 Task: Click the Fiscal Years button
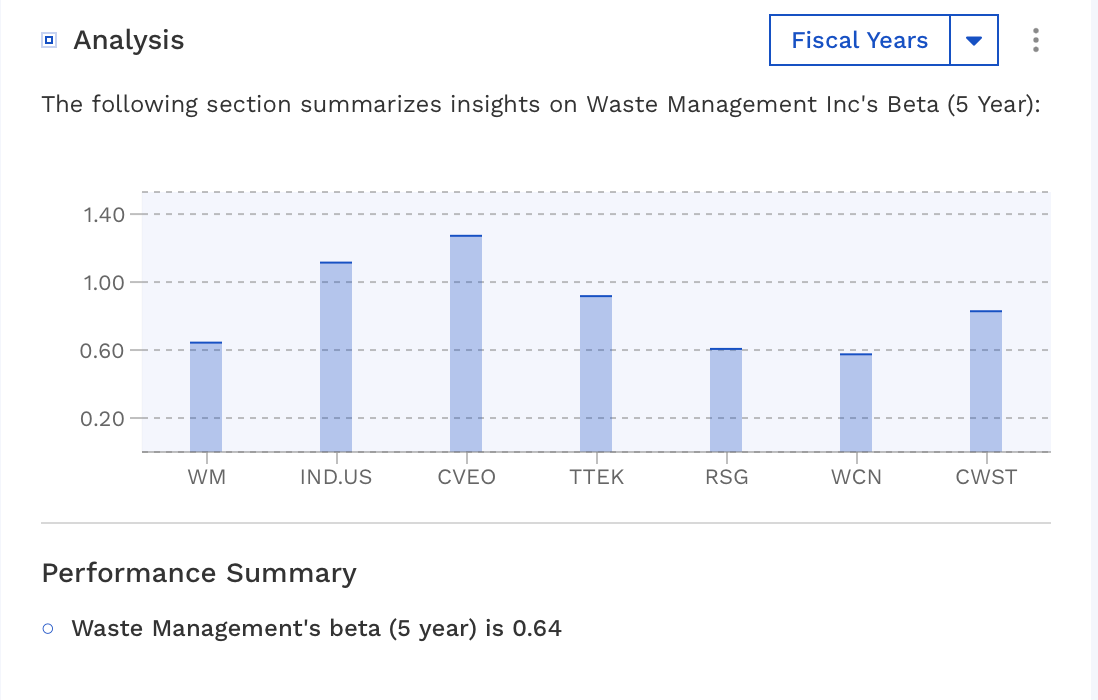click(x=859, y=40)
